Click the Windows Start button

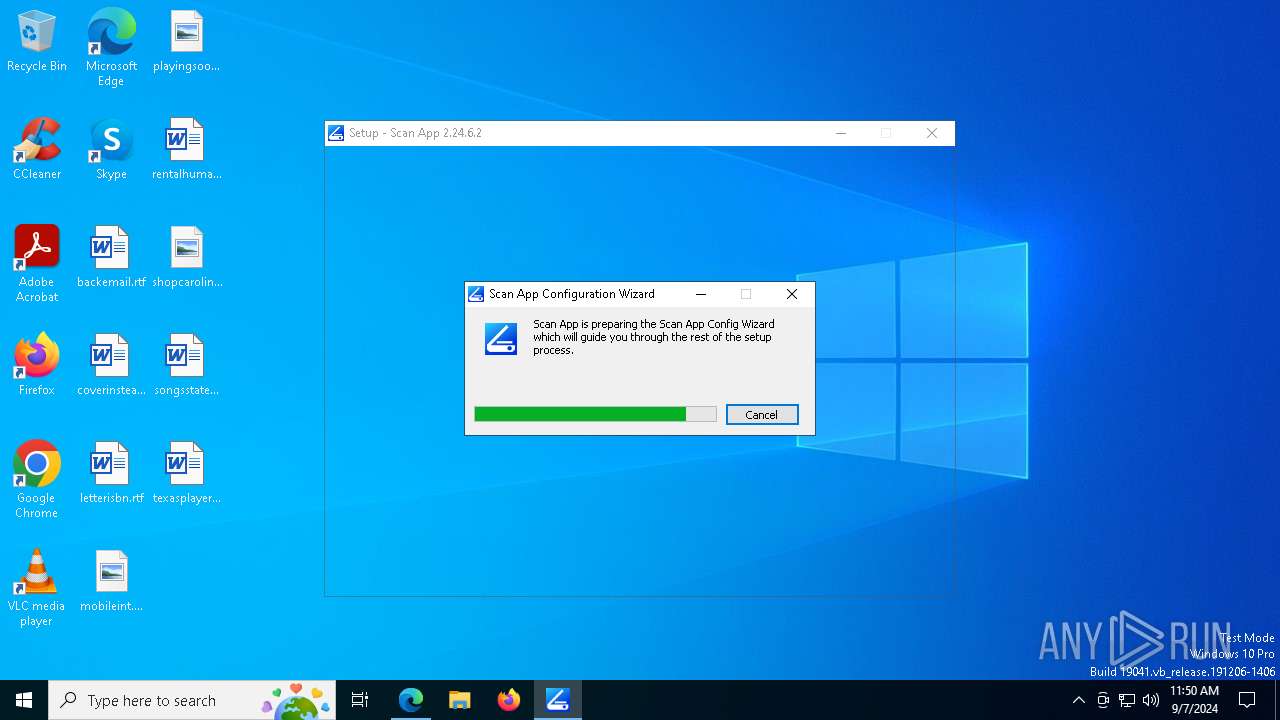(x=24, y=700)
